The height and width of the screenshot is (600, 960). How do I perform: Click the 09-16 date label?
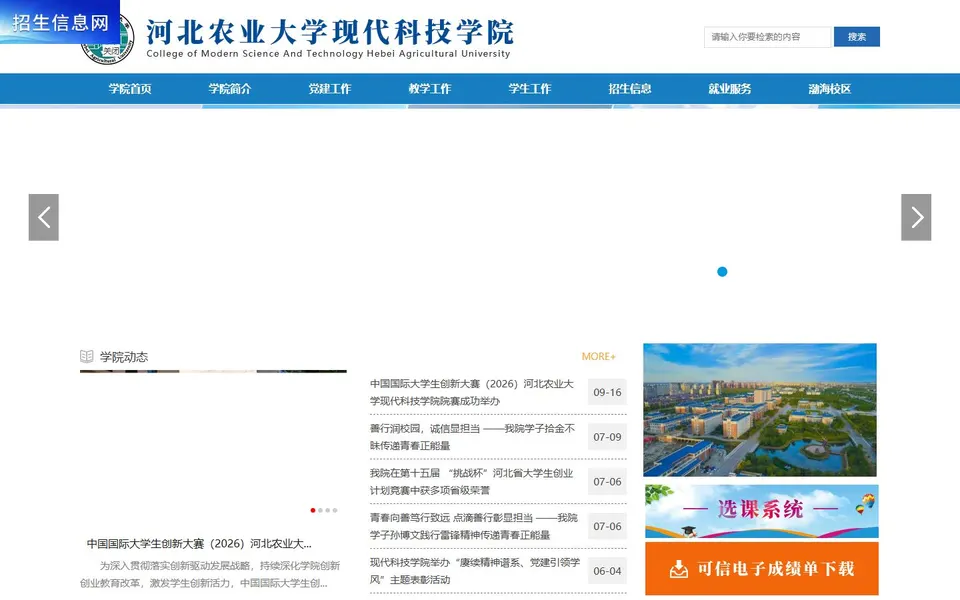click(607, 392)
